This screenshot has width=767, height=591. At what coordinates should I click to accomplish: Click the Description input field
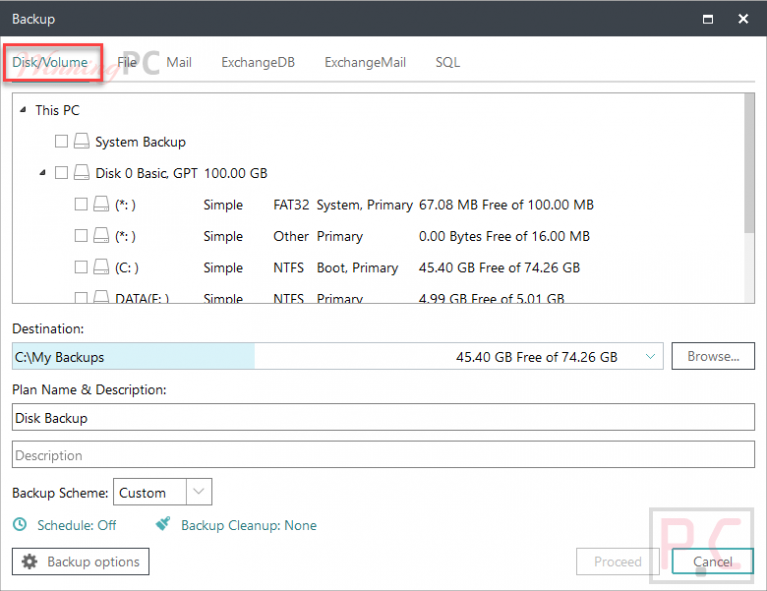click(384, 455)
